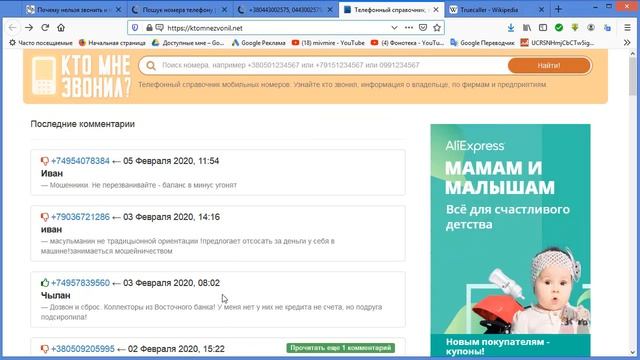Open the Firefox account avatar icon
Viewport: 640px width, 360px height.
pyautogui.click(x=591, y=28)
